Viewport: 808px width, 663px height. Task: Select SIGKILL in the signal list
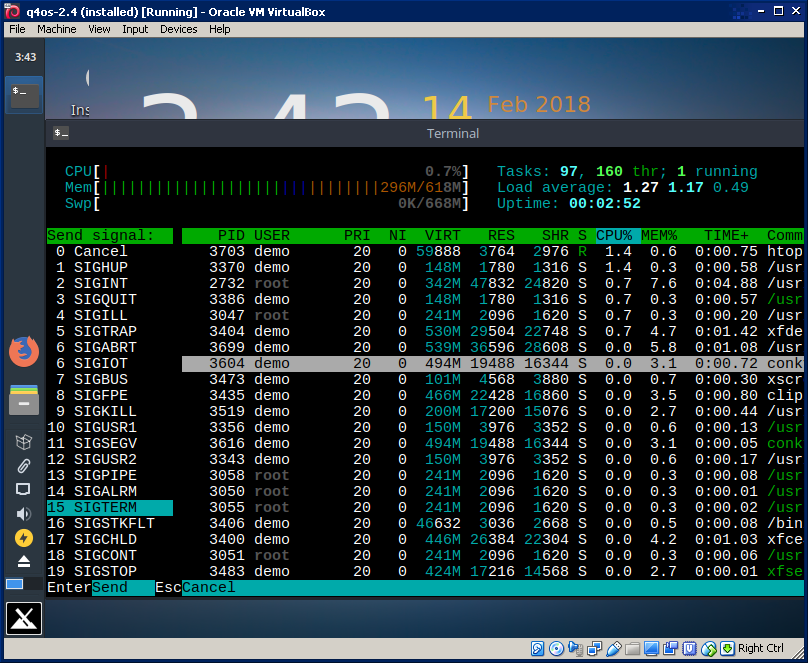coord(103,411)
